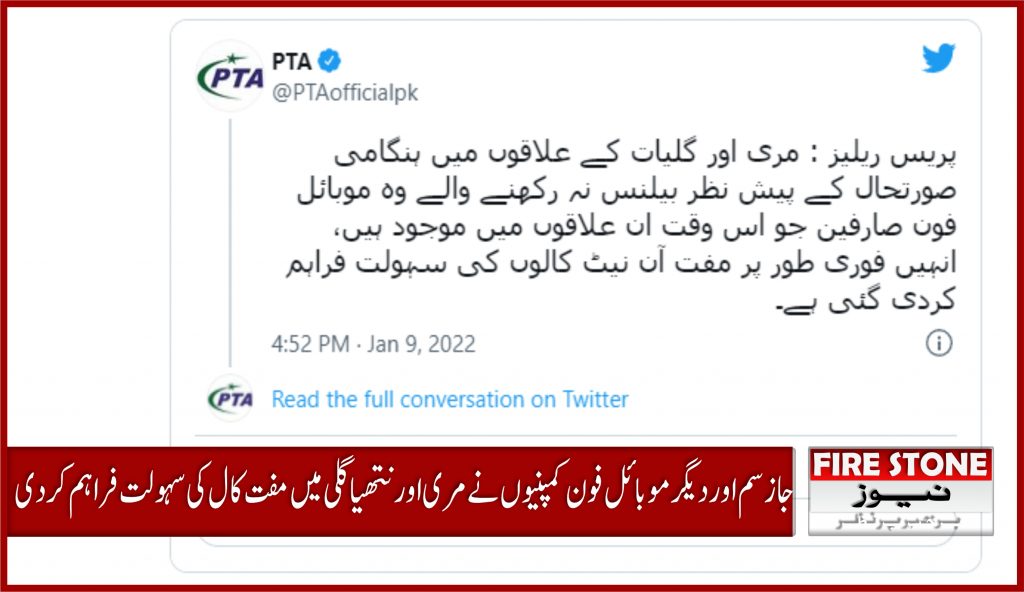Open the tweet info circle icon

tap(939, 342)
